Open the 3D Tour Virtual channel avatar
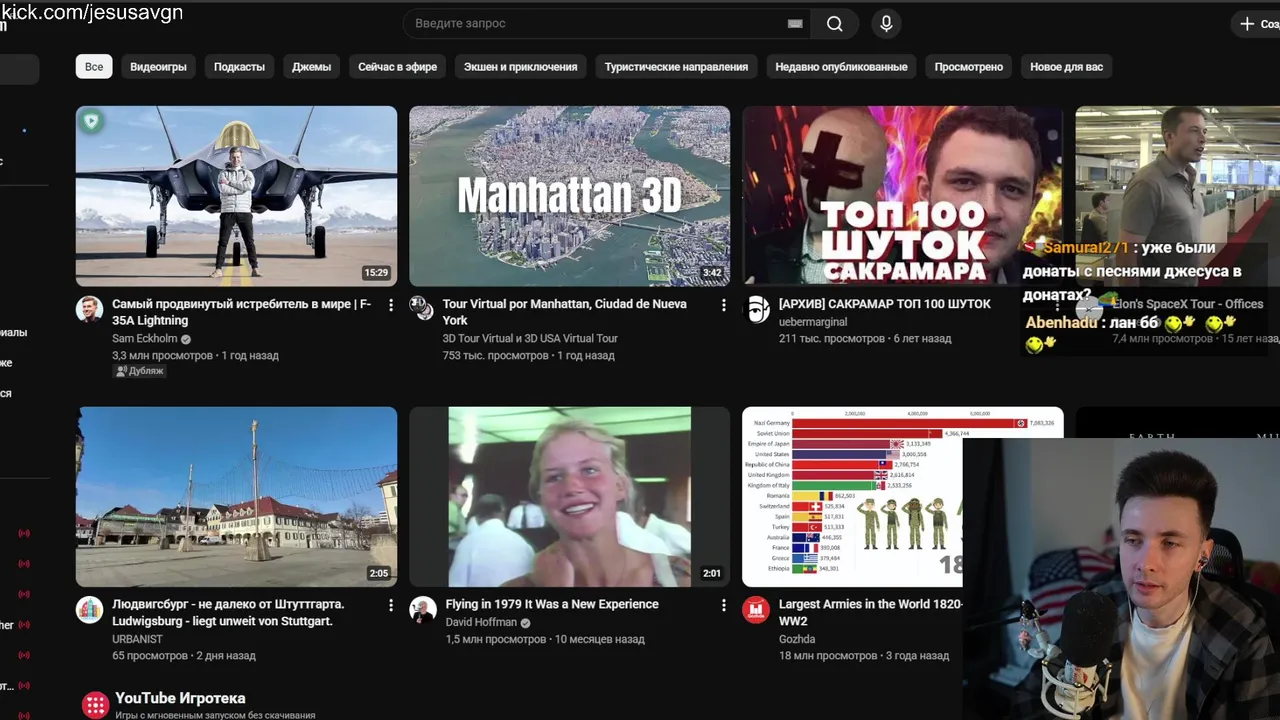This screenshot has height=720, width=1280. click(x=423, y=309)
